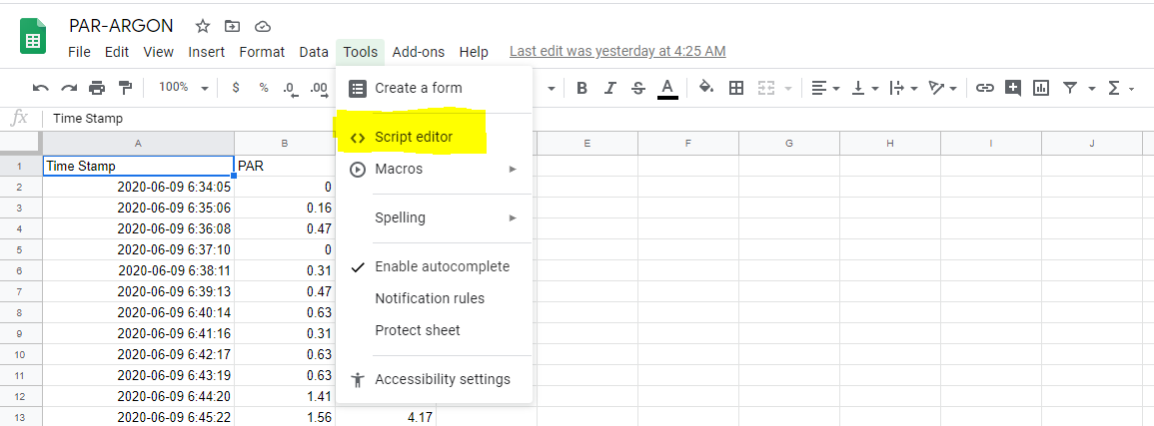Toggle strikethrough formatting
Image resolution: width=1154 pixels, height=426 pixels.
[x=638, y=88]
